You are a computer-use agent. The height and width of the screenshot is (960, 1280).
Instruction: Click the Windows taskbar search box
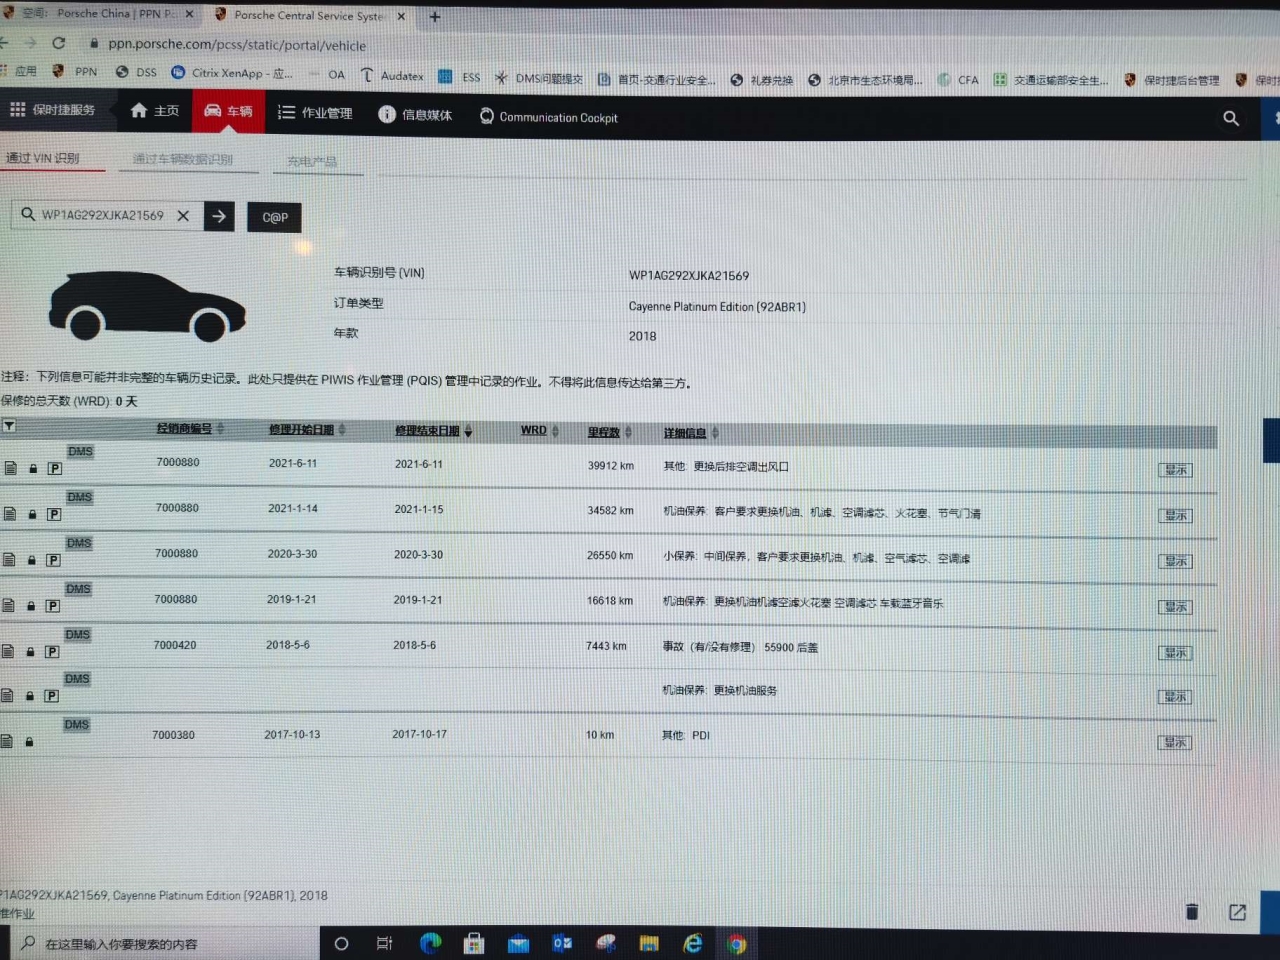pyautogui.click(x=165, y=943)
